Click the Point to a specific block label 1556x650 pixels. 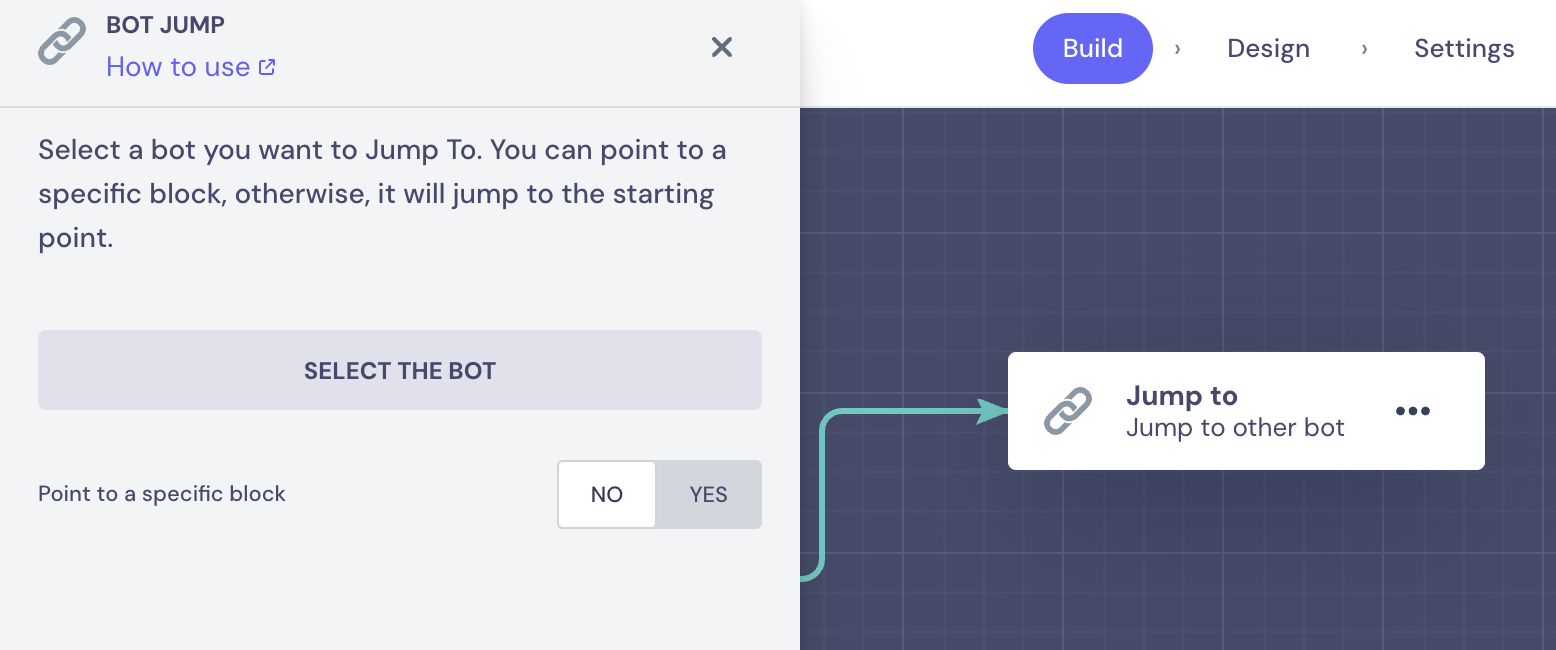click(x=162, y=494)
